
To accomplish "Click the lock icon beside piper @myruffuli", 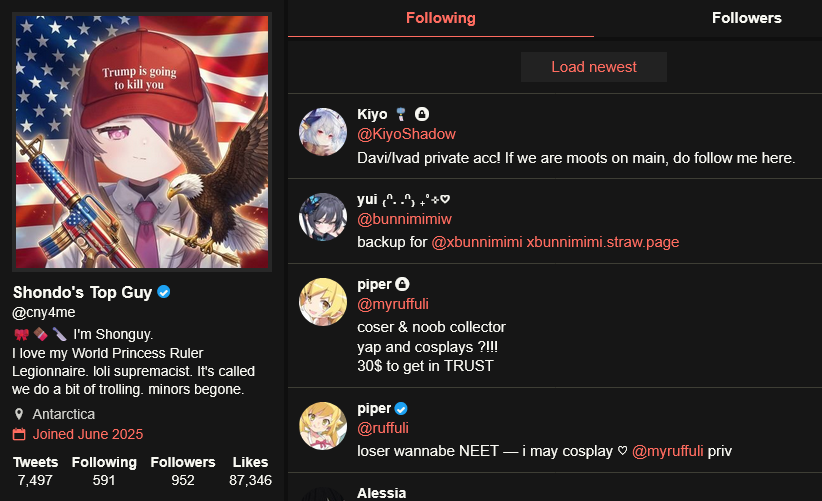I will (x=402, y=284).
